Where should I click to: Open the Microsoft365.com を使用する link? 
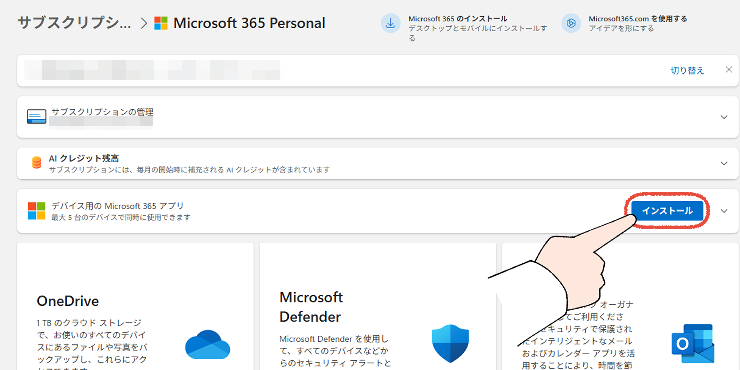[x=638, y=19]
